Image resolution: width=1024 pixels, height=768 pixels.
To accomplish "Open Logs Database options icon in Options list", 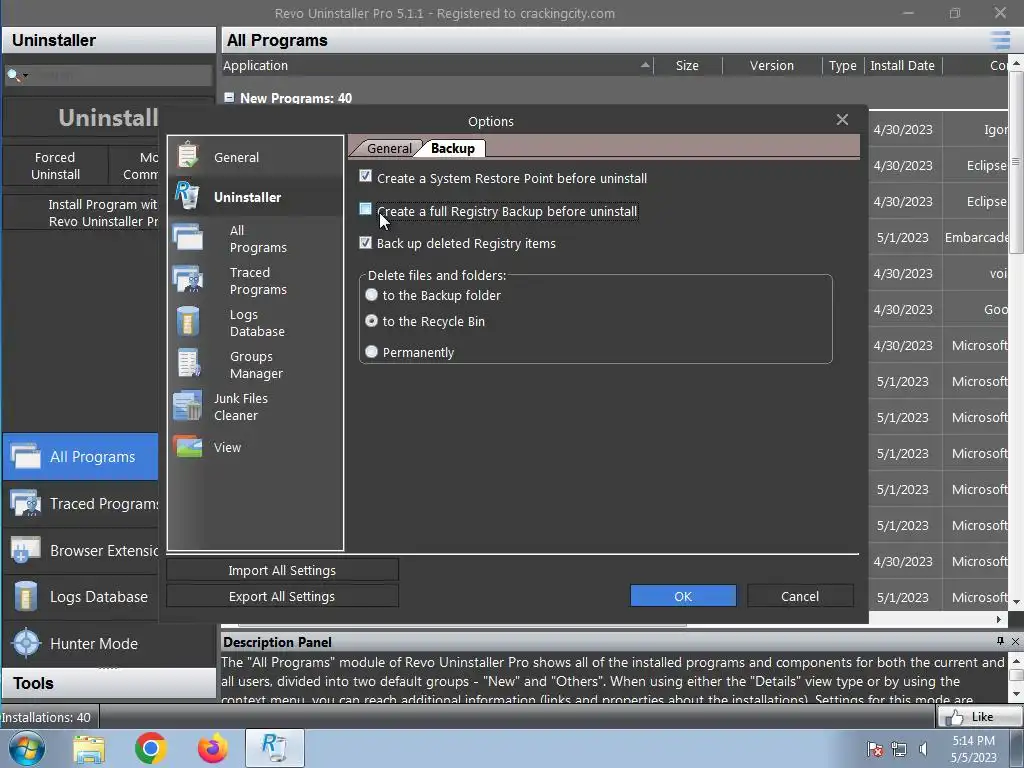I will point(188,321).
